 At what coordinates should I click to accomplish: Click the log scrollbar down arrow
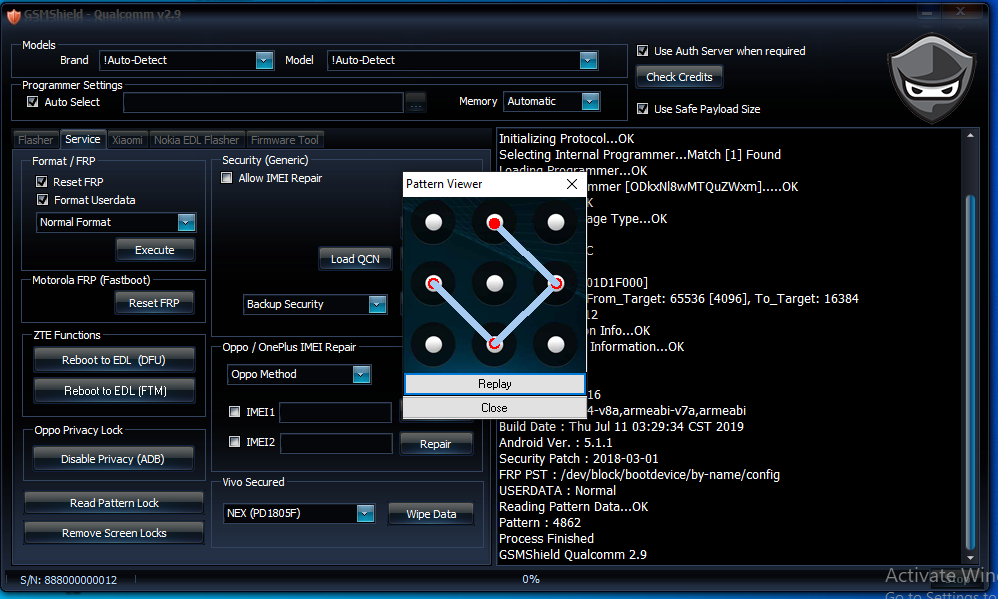[971, 558]
